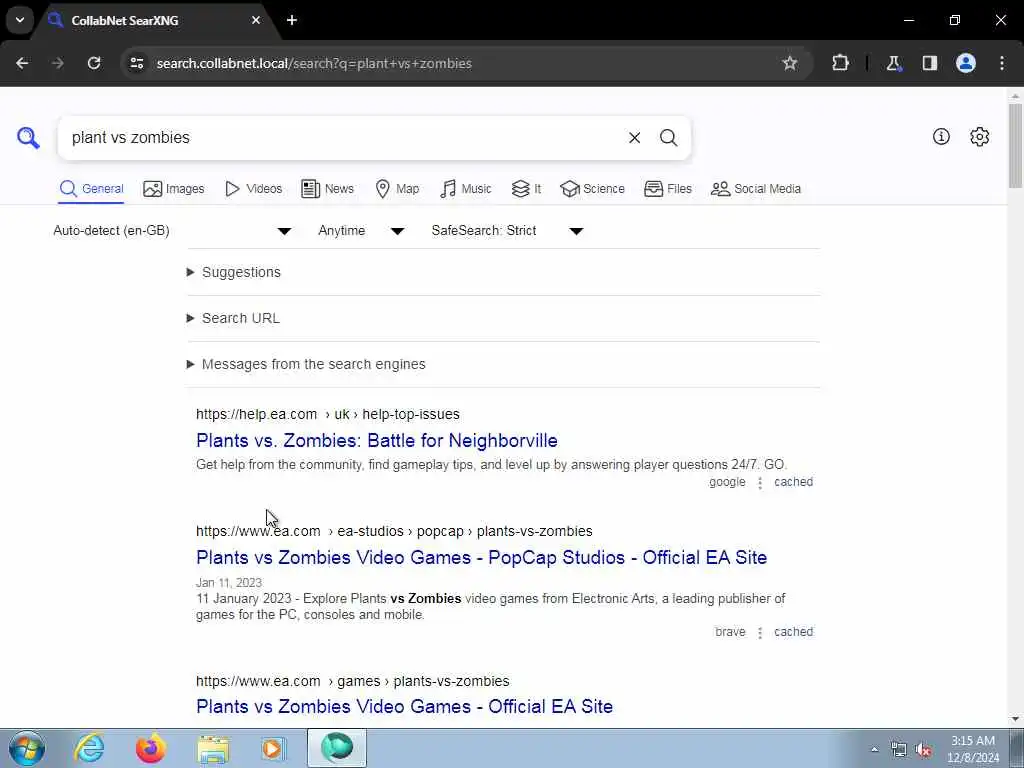Viewport: 1024px width, 768px height.
Task: Switch to the Files tab
Action: pos(667,189)
